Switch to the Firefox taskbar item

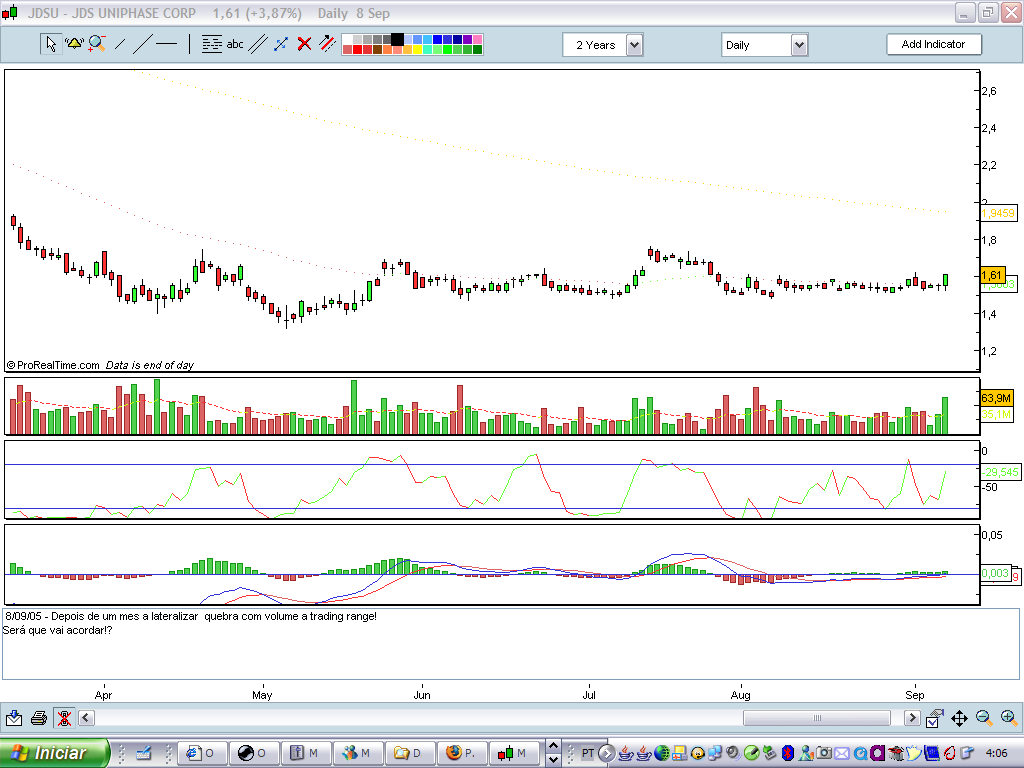tap(461, 753)
